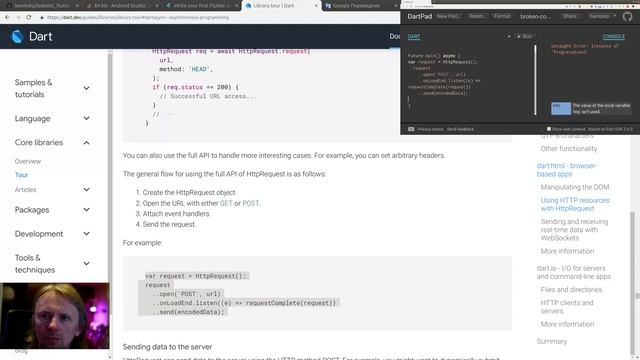Click the Packages sidebar label

click(32, 210)
